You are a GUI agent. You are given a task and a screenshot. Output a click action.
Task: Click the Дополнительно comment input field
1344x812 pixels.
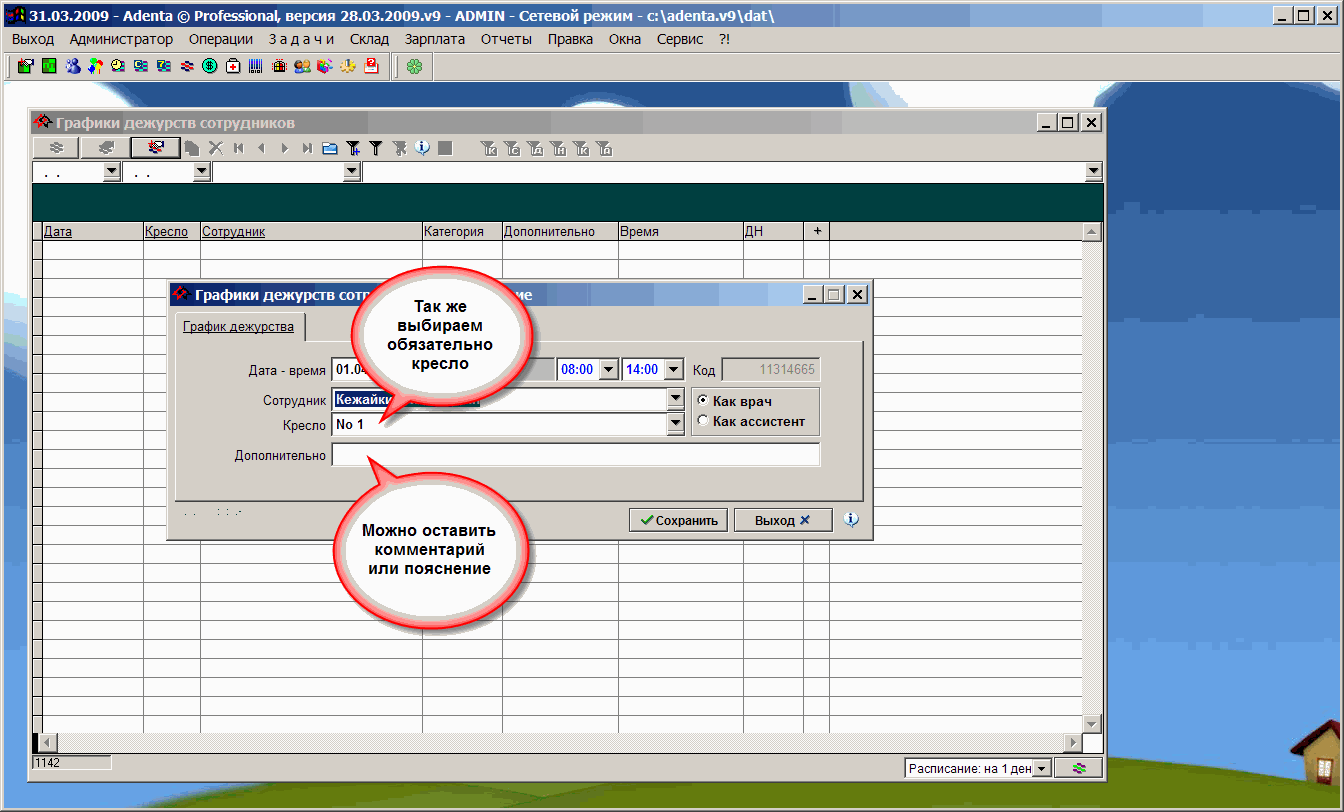click(575, 456)
